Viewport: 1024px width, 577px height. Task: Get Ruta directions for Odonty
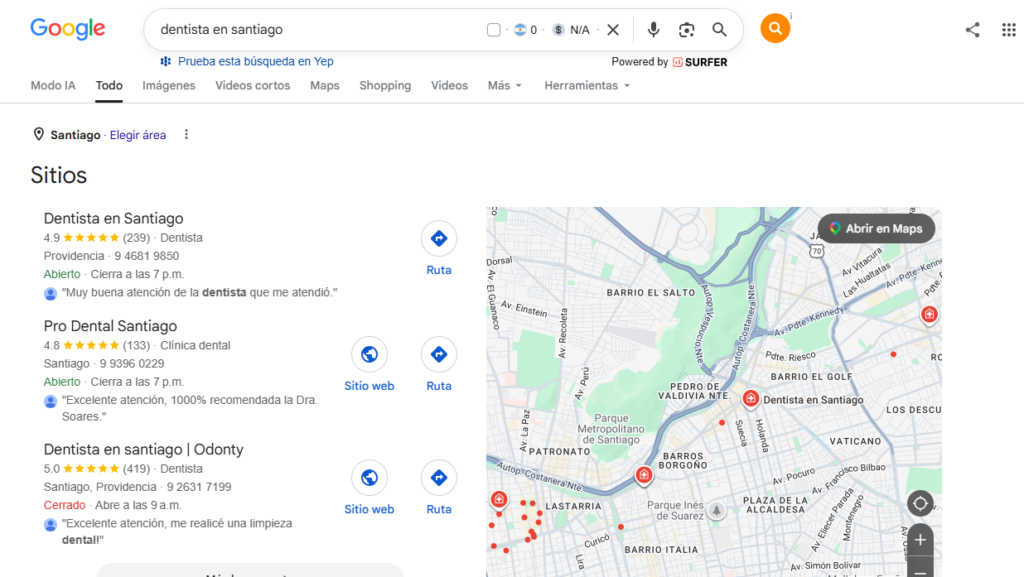[x=439, y=488]
